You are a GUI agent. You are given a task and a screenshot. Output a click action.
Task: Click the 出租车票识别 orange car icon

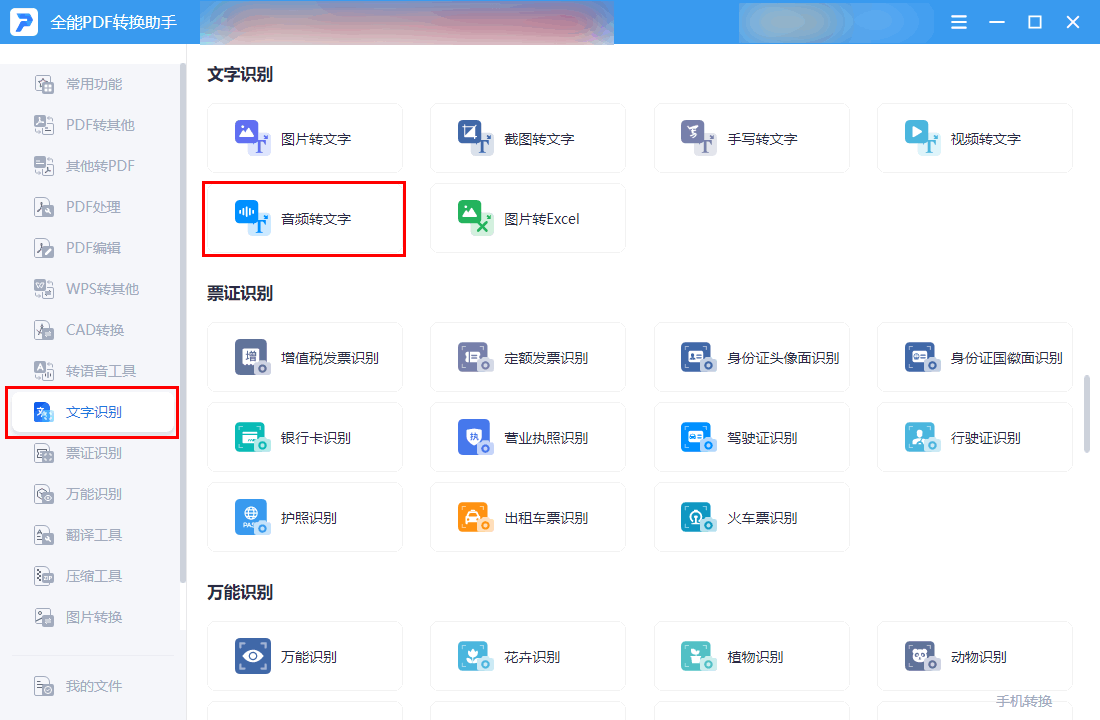pos(476,517)
